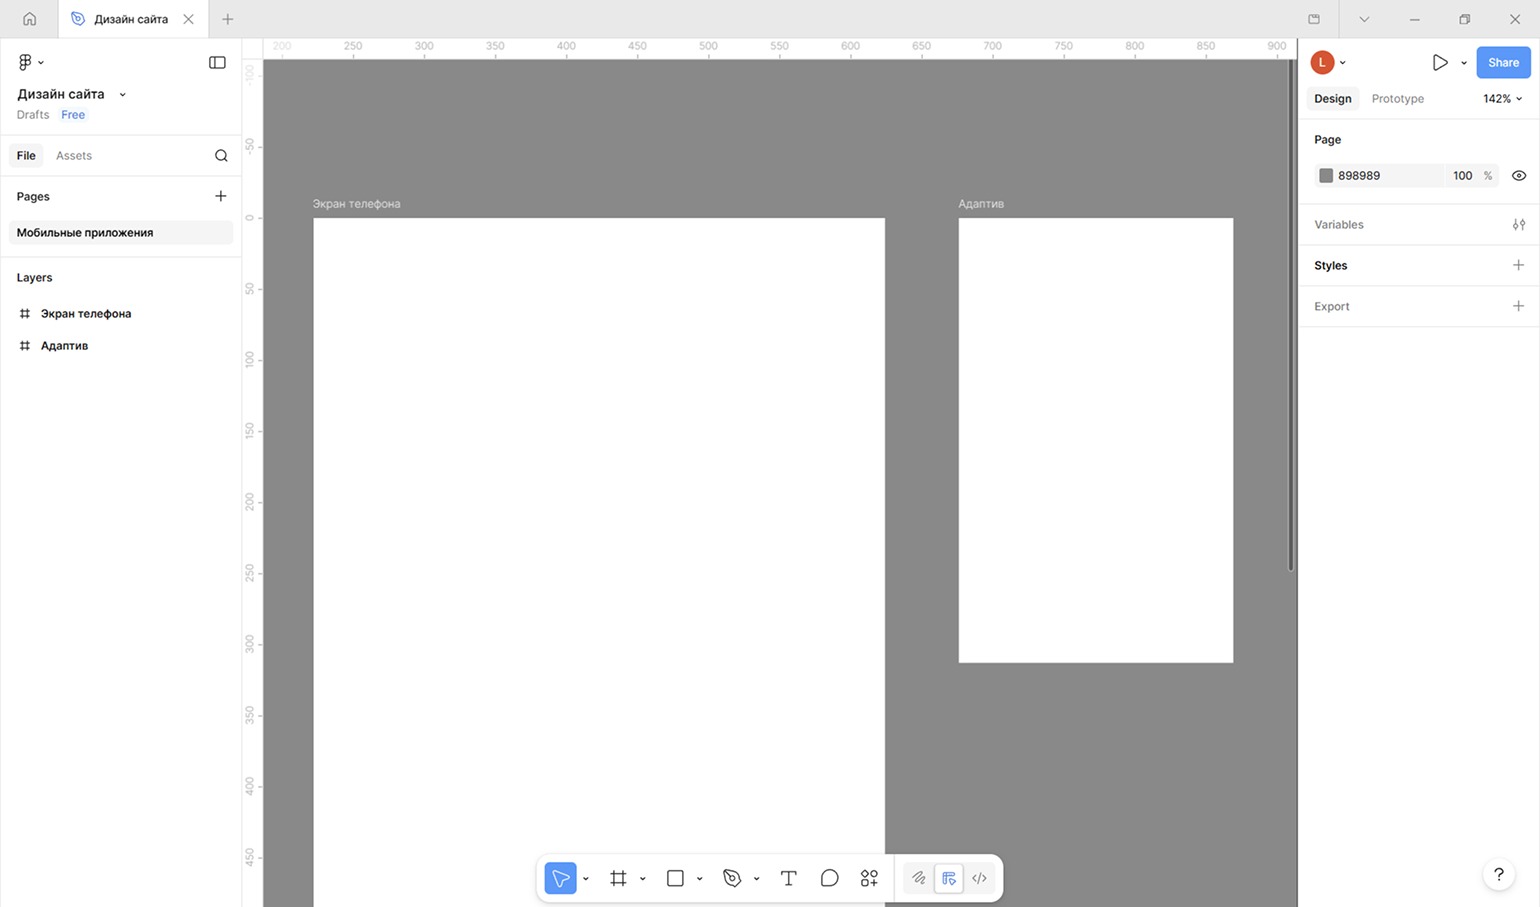
Task: Open the Actions components tool
Action: point(869,878)
